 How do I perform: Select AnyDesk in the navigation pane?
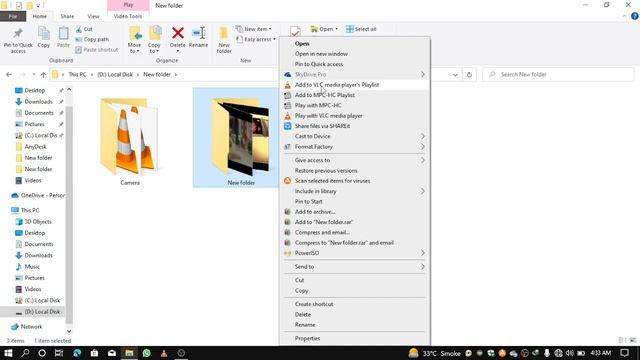(36, 147)
